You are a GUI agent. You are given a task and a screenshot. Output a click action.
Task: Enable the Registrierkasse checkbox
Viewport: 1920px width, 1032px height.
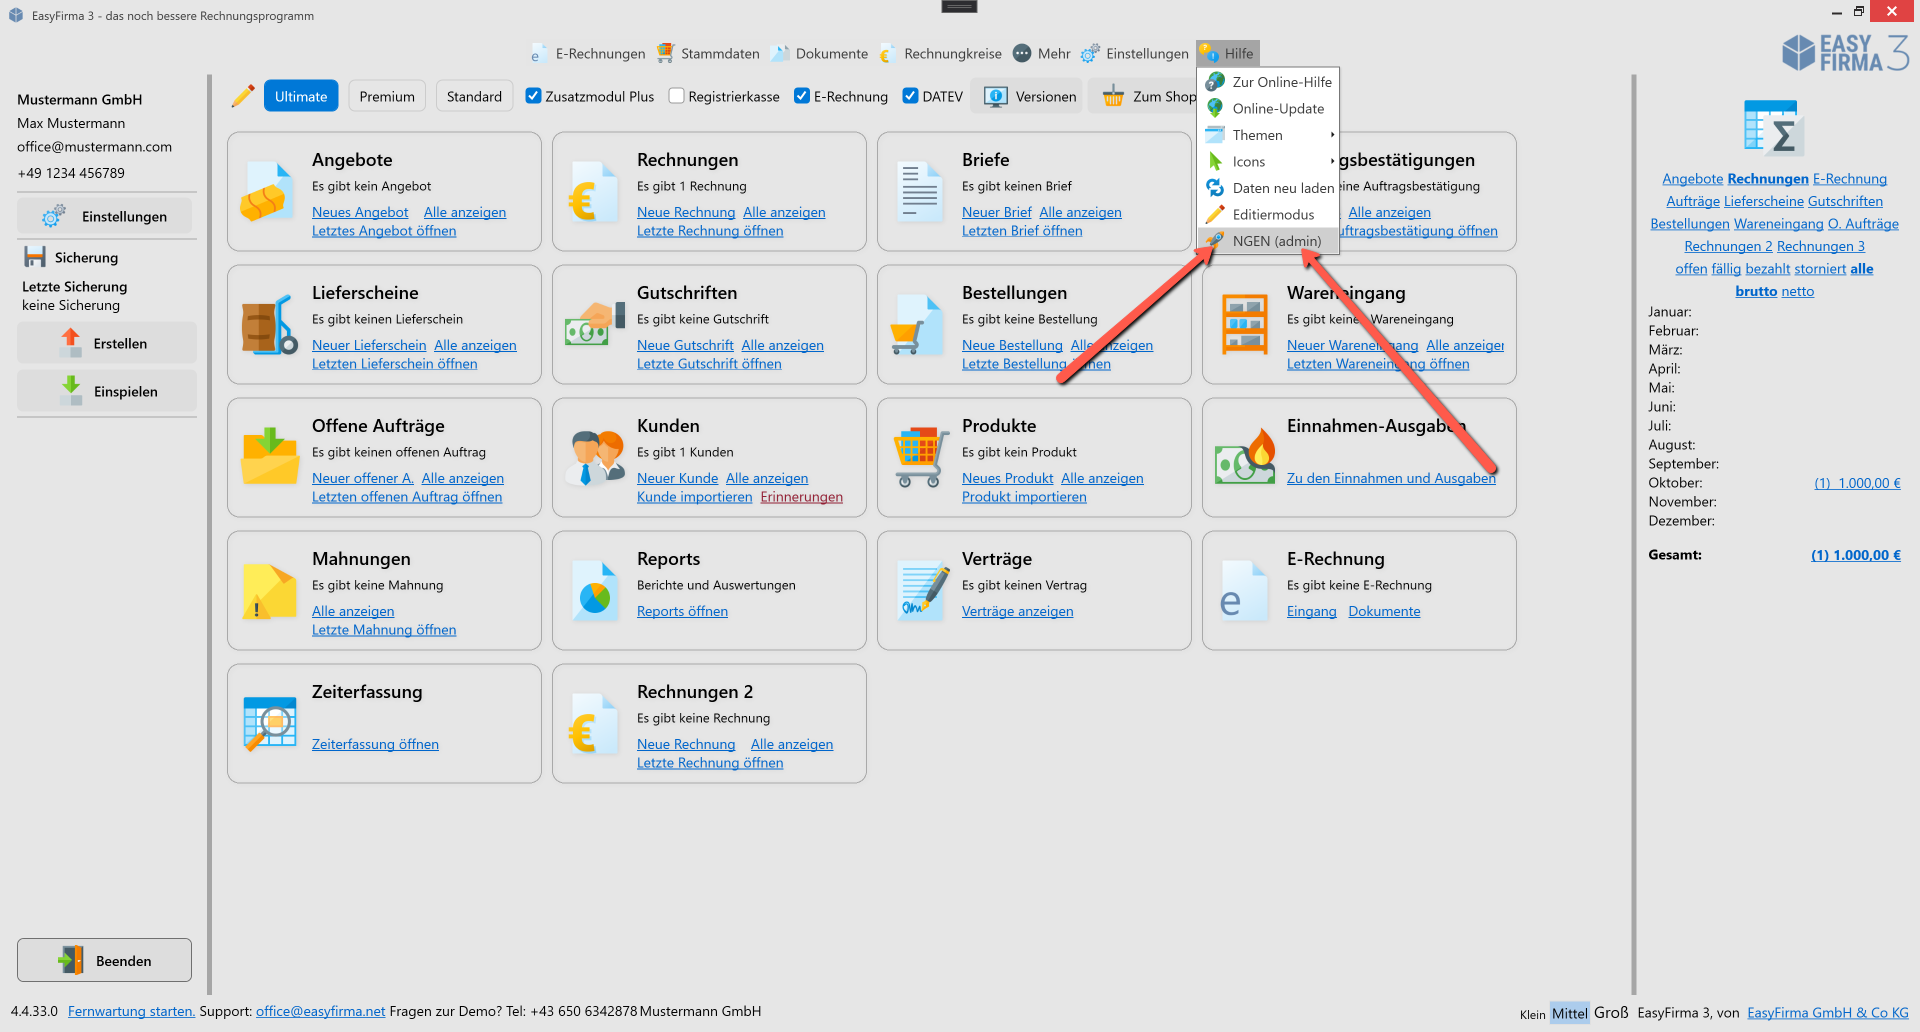pyautogui.click(x=677, y=96)
